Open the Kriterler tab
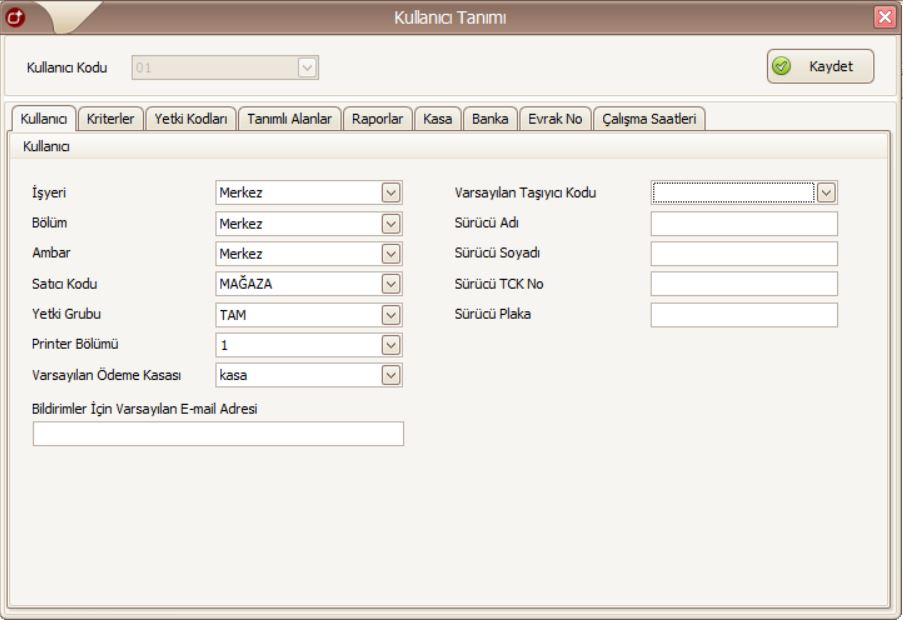 click(x=111, y=119)
